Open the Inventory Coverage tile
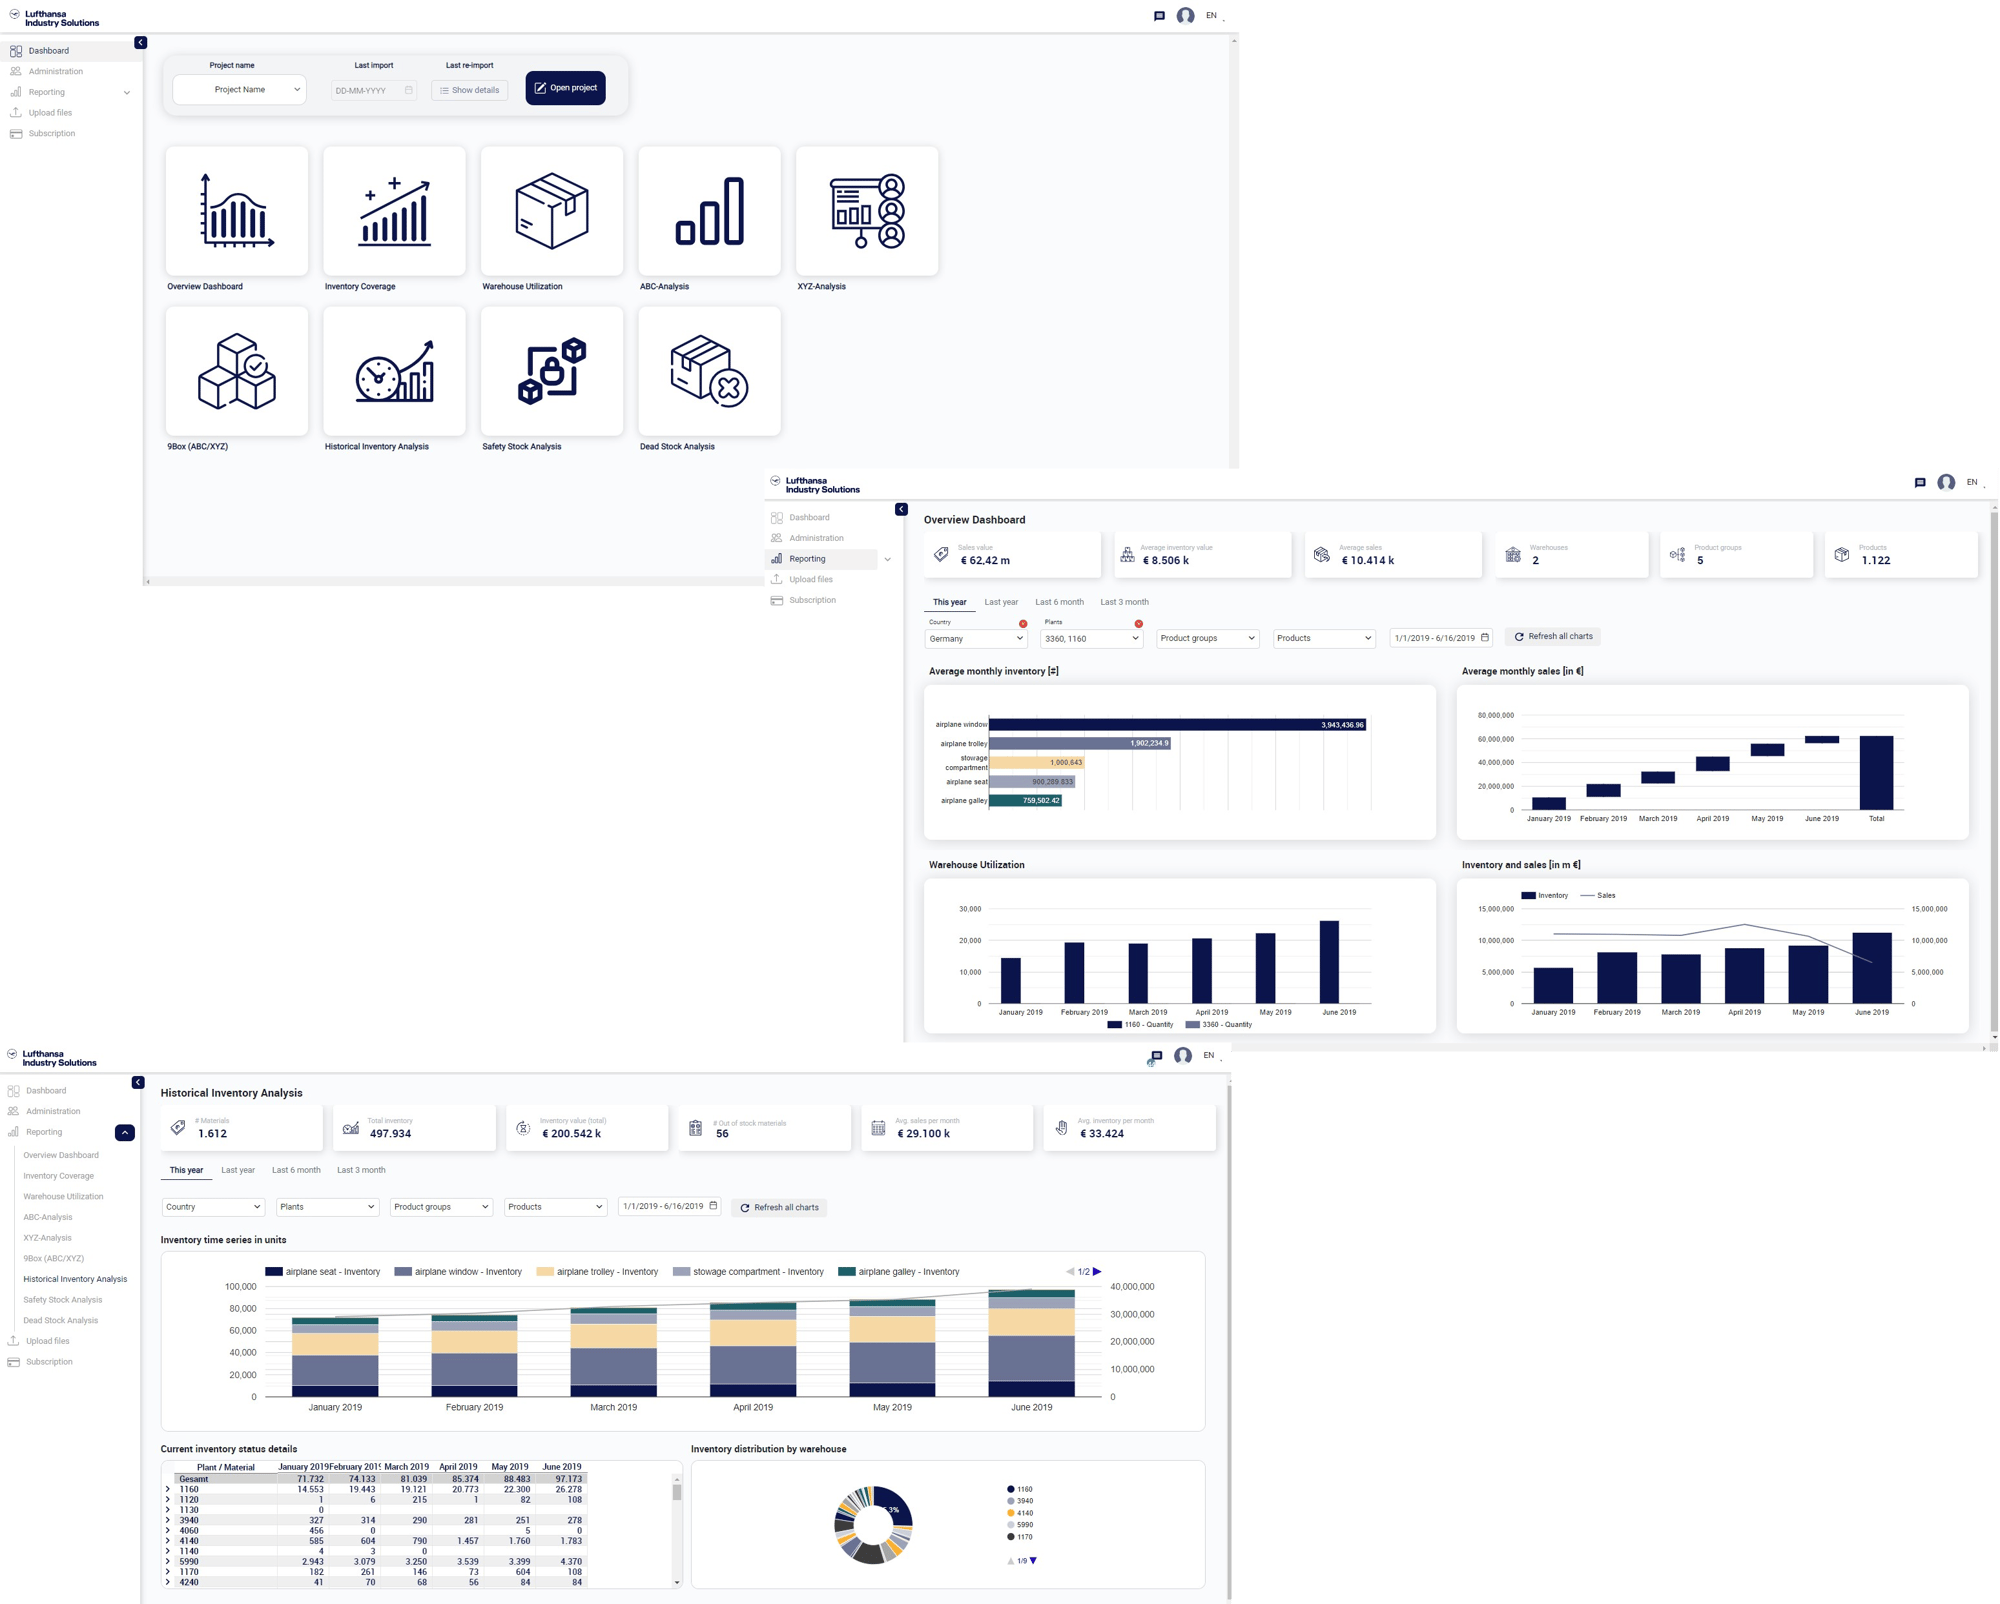This screenshot has width=2000, height=1604. 394,211
